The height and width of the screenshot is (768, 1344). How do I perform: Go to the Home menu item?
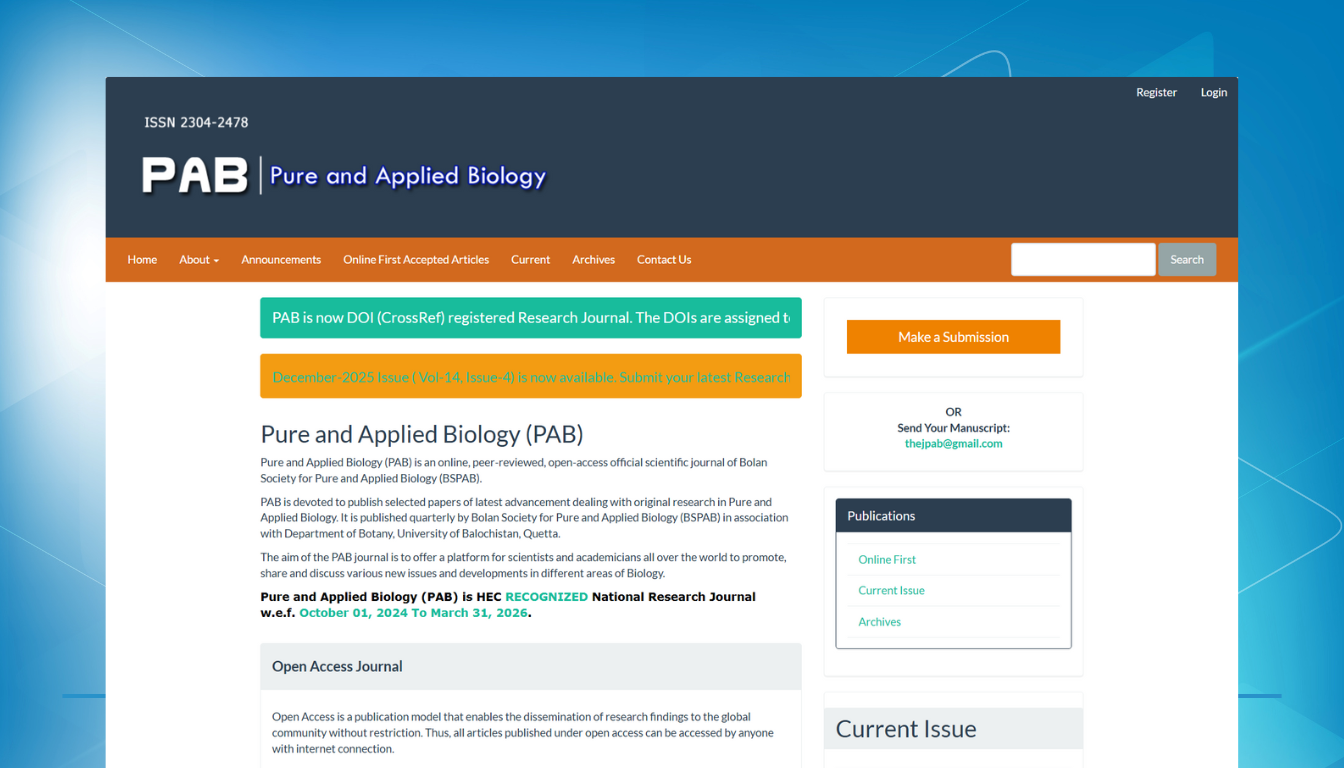click(x=142, y=260)
